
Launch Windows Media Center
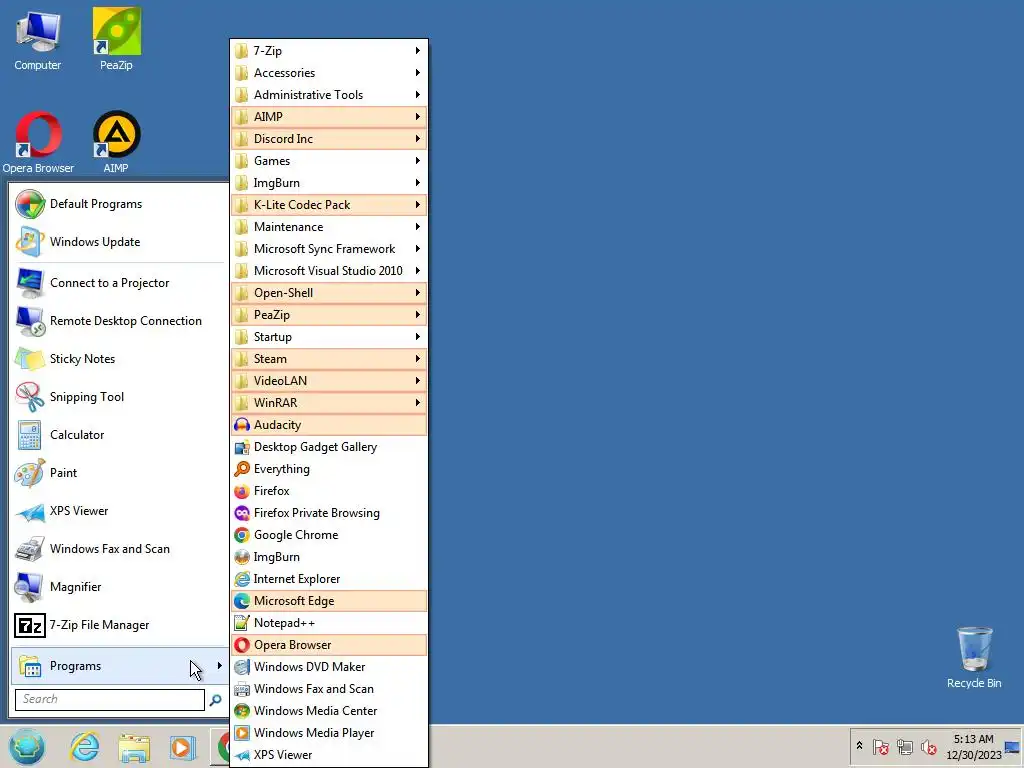[329, 711]
